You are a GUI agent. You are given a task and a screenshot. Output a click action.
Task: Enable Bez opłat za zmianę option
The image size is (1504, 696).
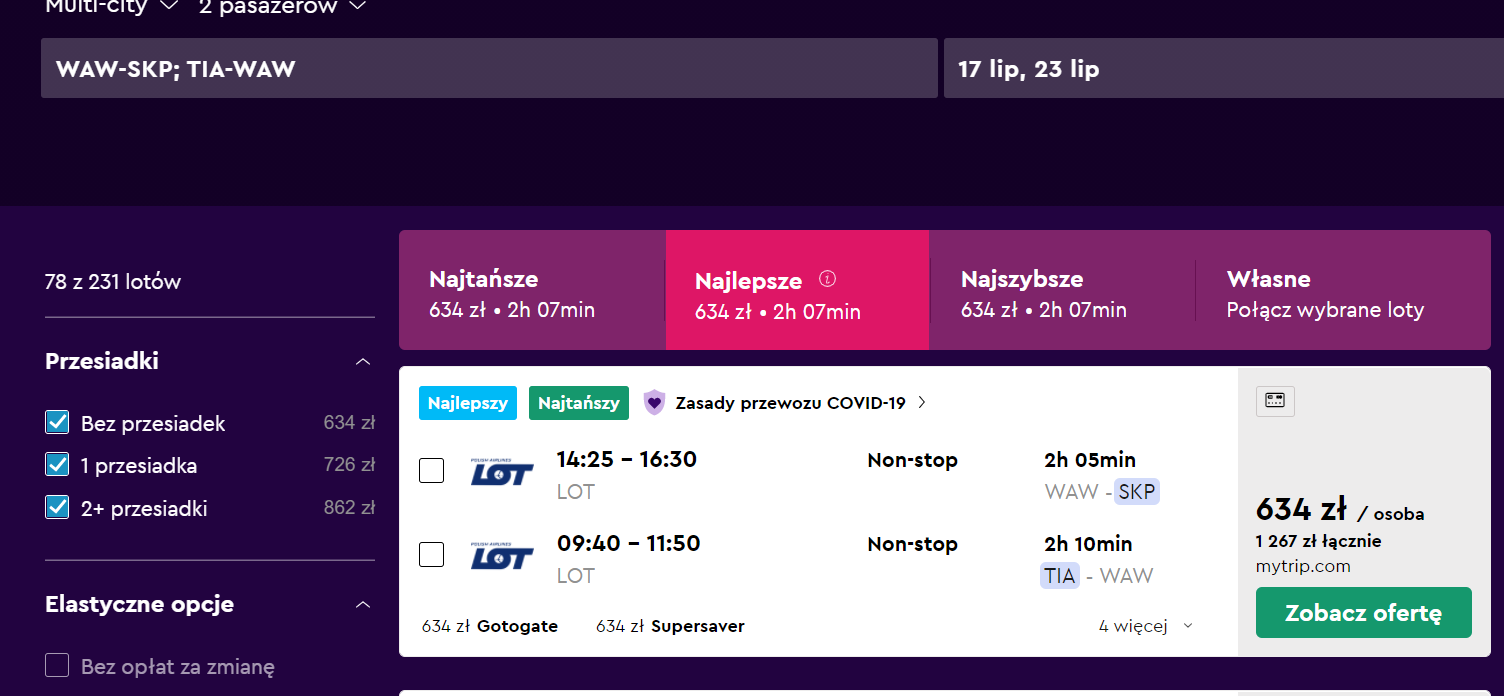[57, 666]
